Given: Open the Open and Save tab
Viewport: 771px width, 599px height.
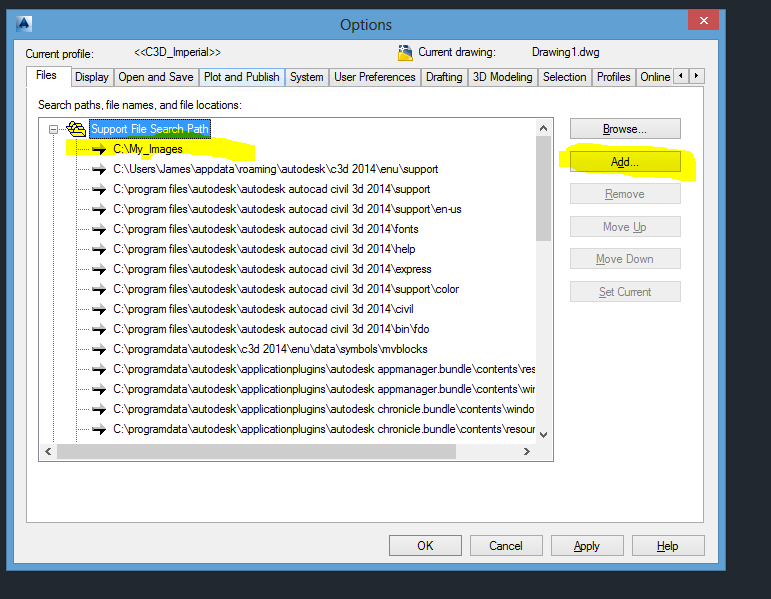Looking at the screenshot, I should 156,77.
